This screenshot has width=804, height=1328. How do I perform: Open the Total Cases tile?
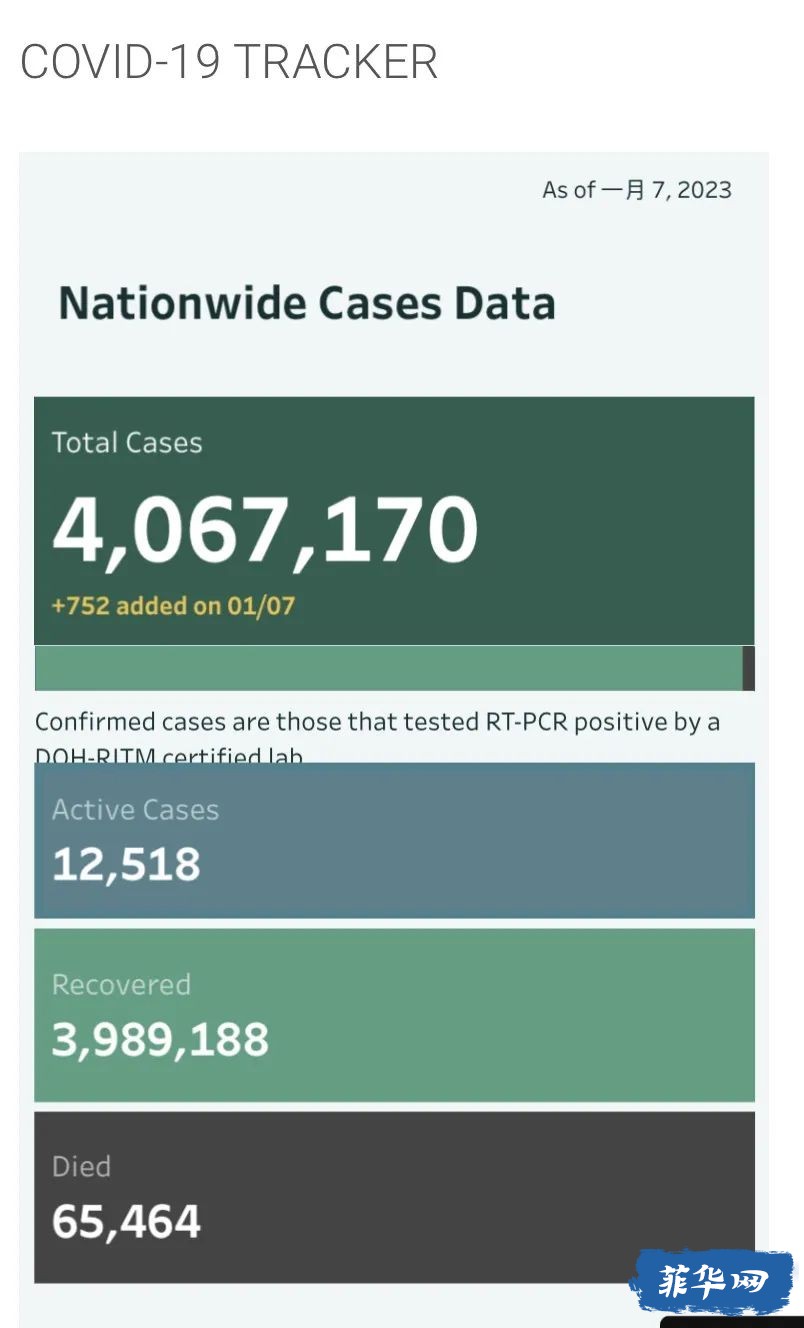point(394,521)
